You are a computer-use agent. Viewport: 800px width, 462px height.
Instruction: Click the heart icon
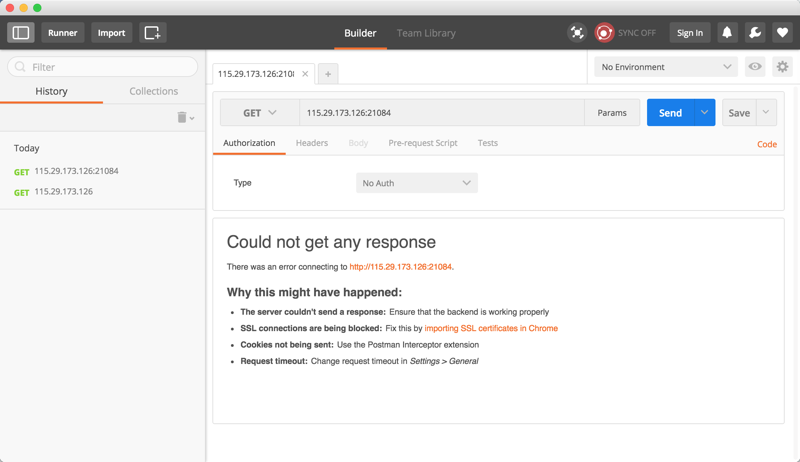[x=782, y=33]
